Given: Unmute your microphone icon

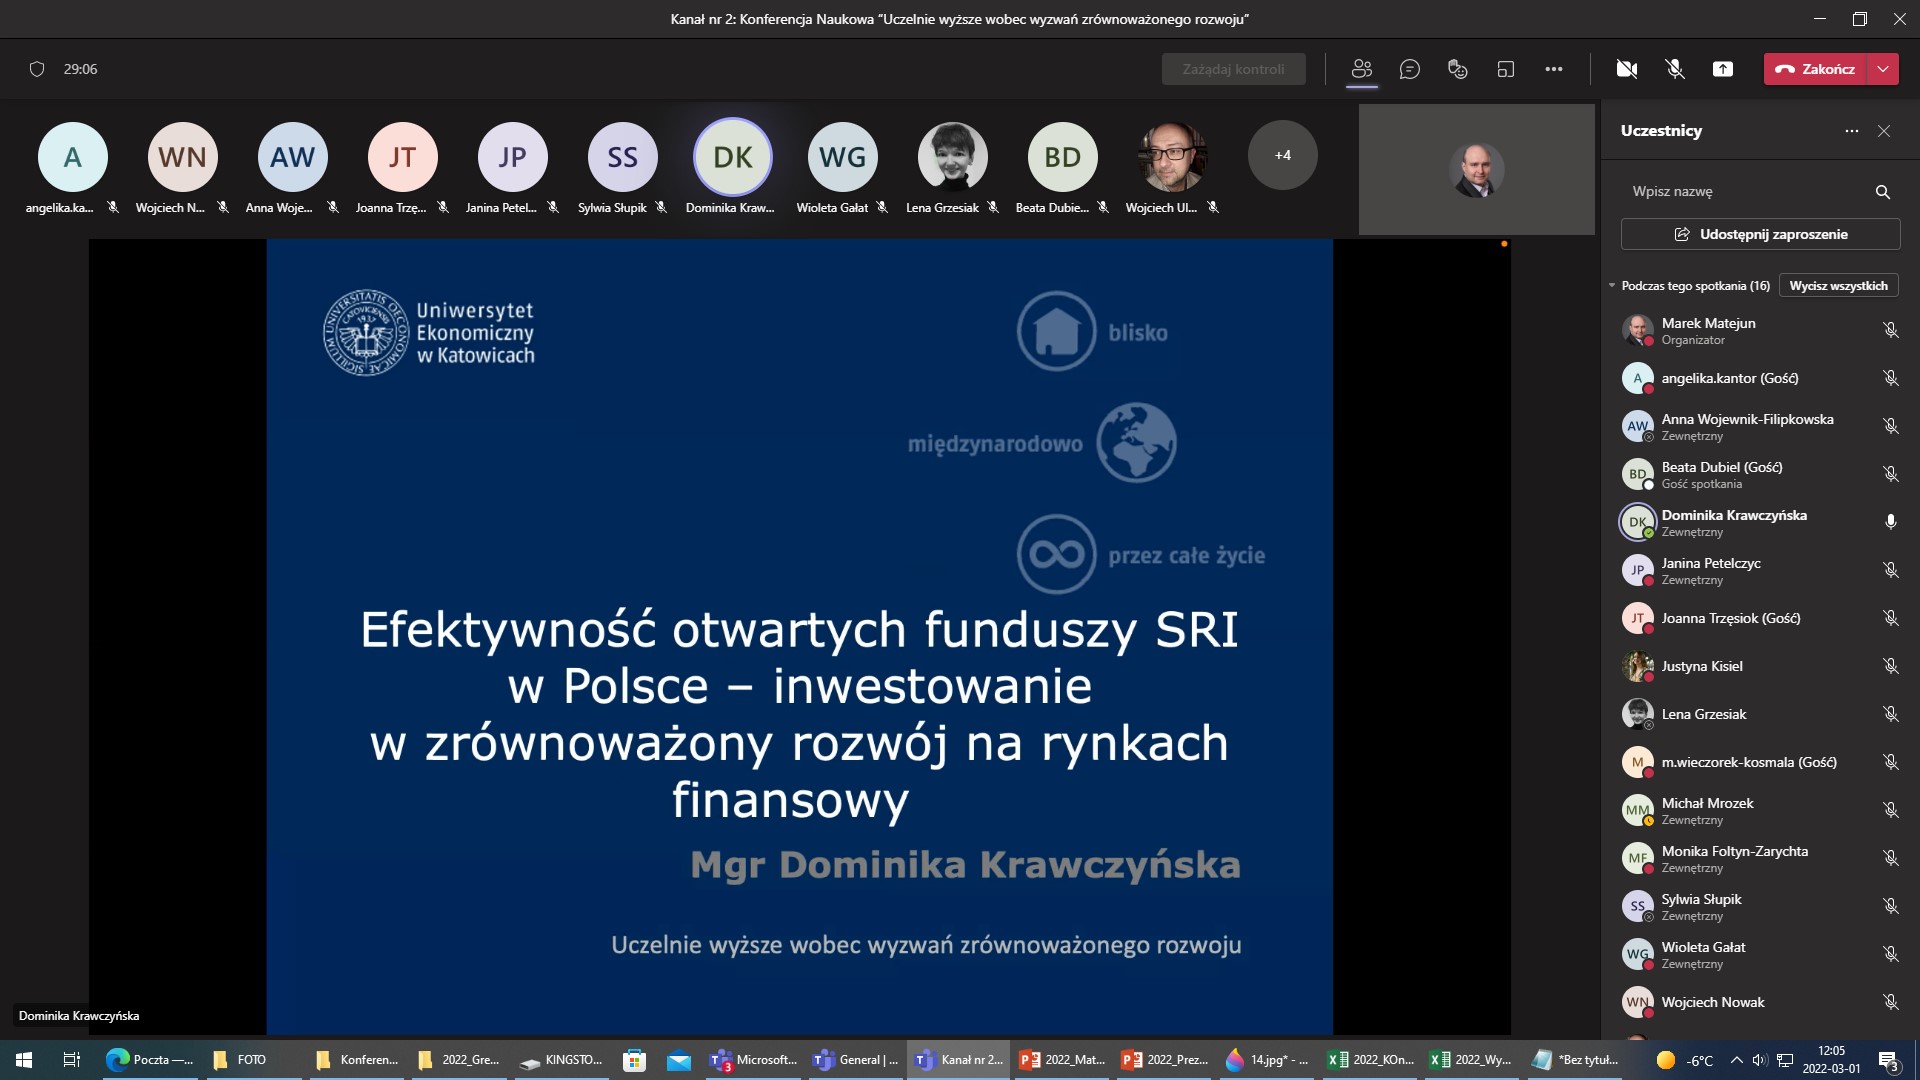Looking at the screenshot, I should point(1673,69).
